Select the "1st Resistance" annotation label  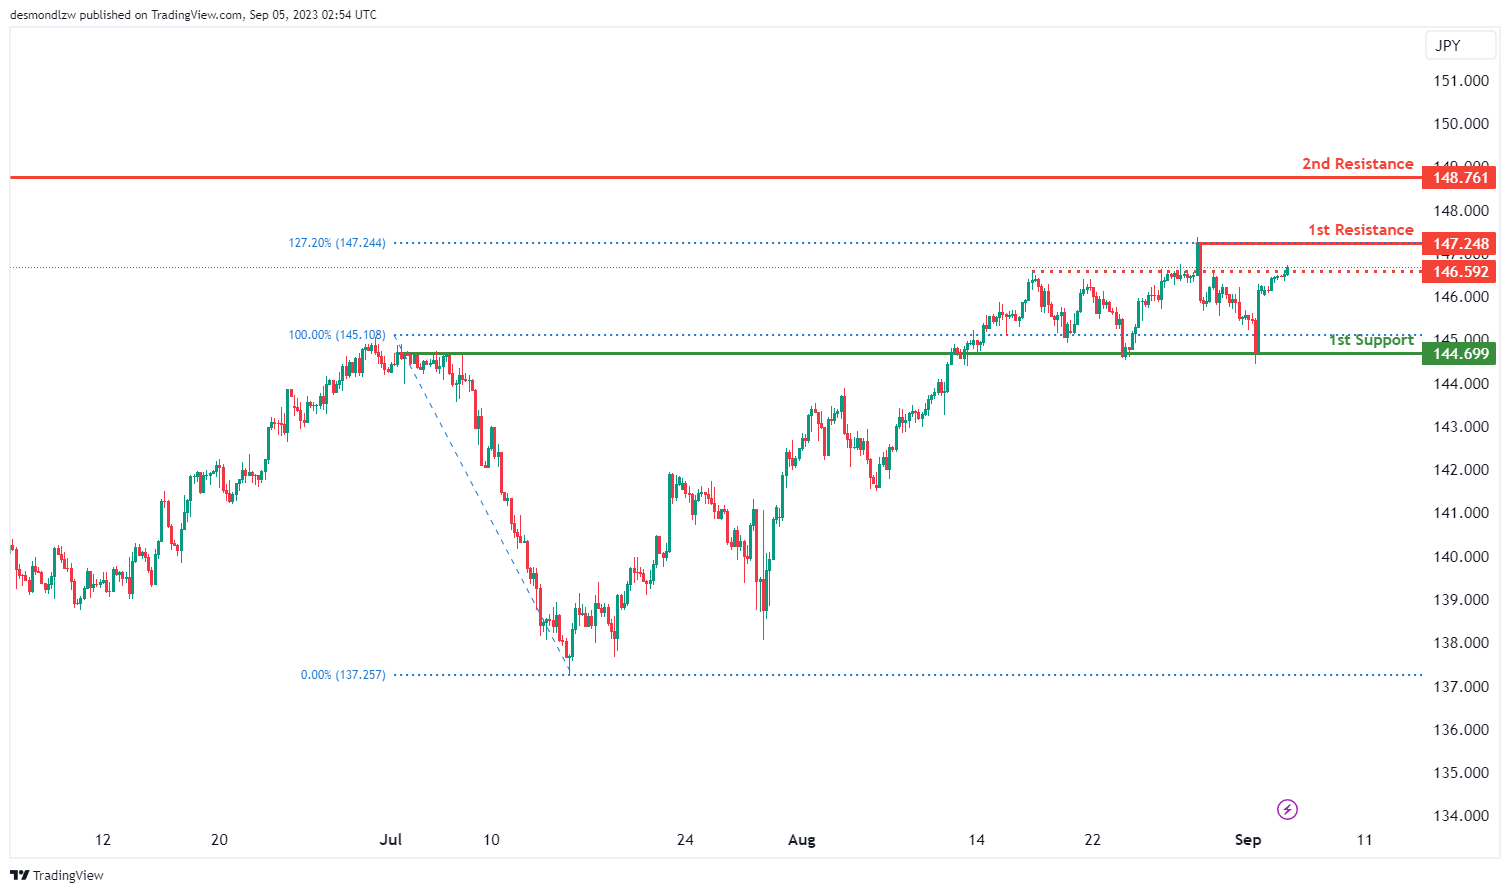click(x=1360, y=230)
